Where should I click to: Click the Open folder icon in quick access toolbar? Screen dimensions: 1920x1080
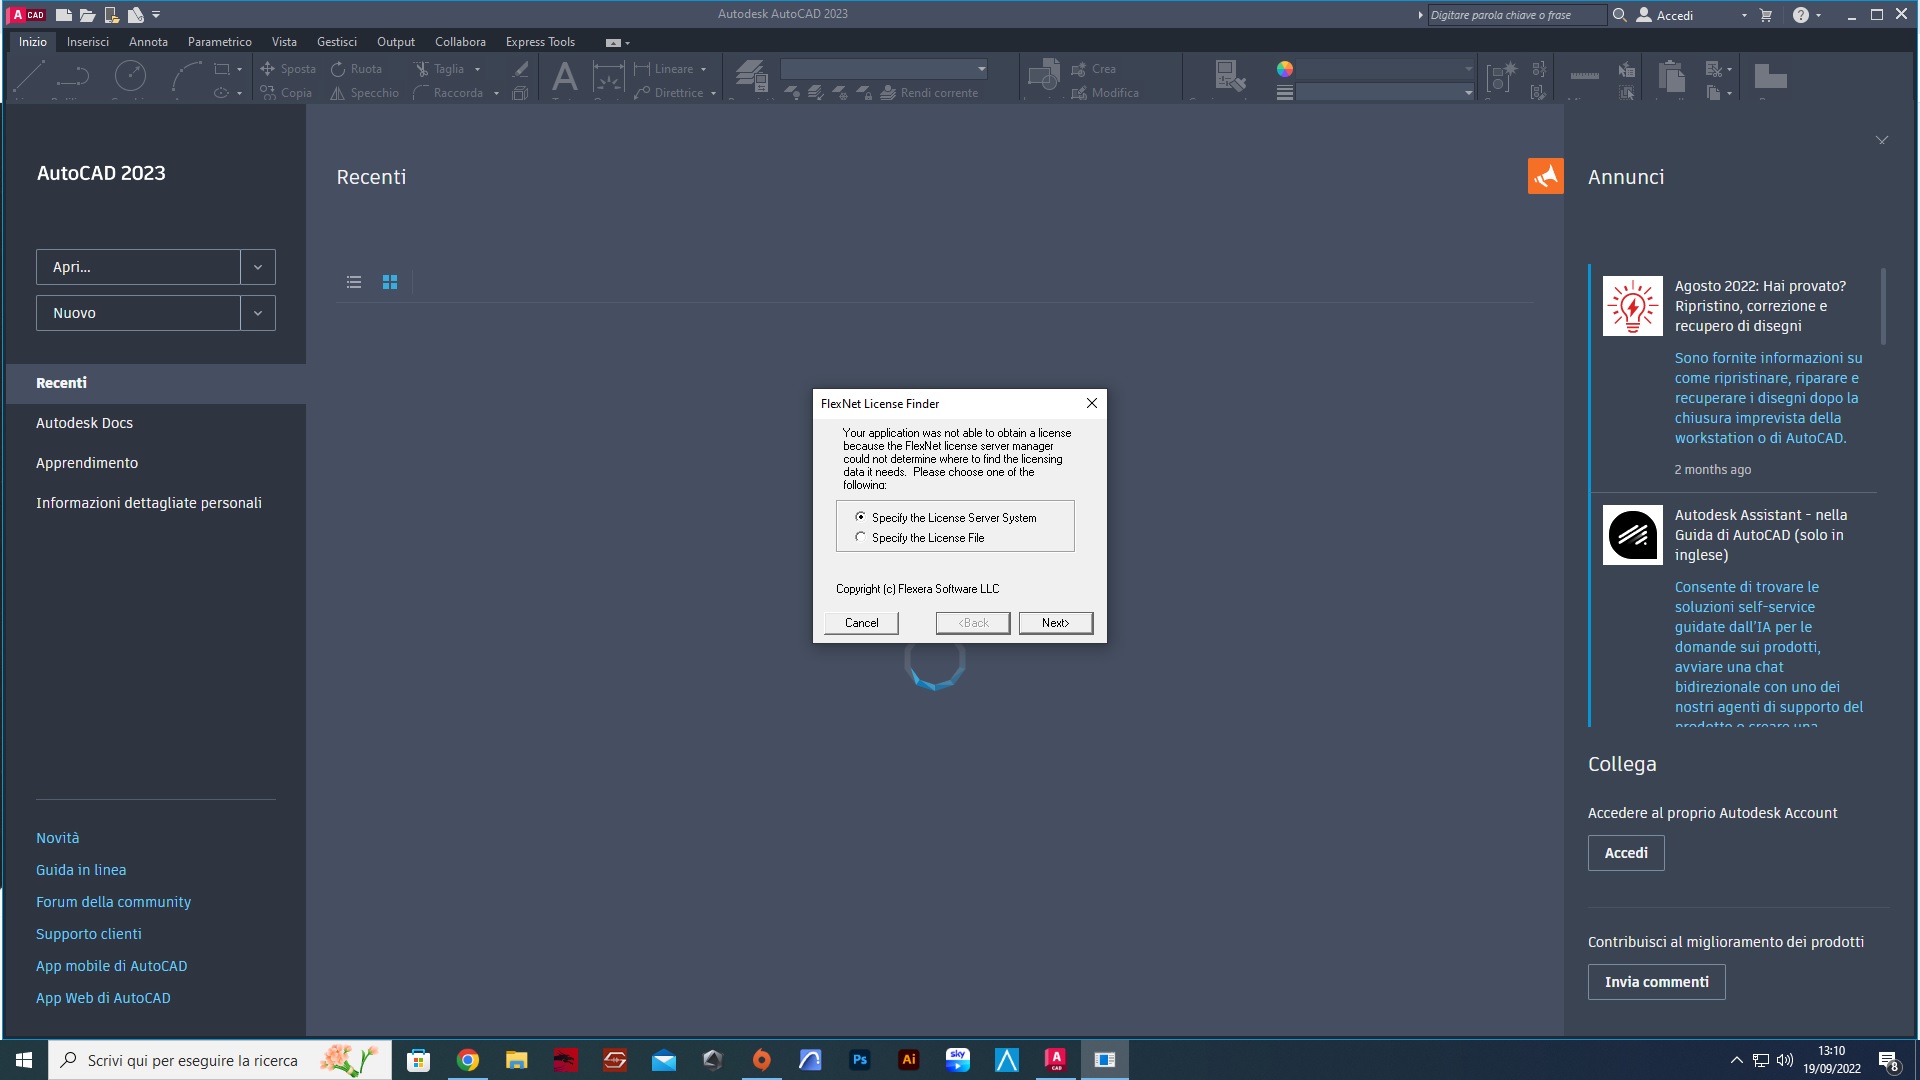coord(87,15)
